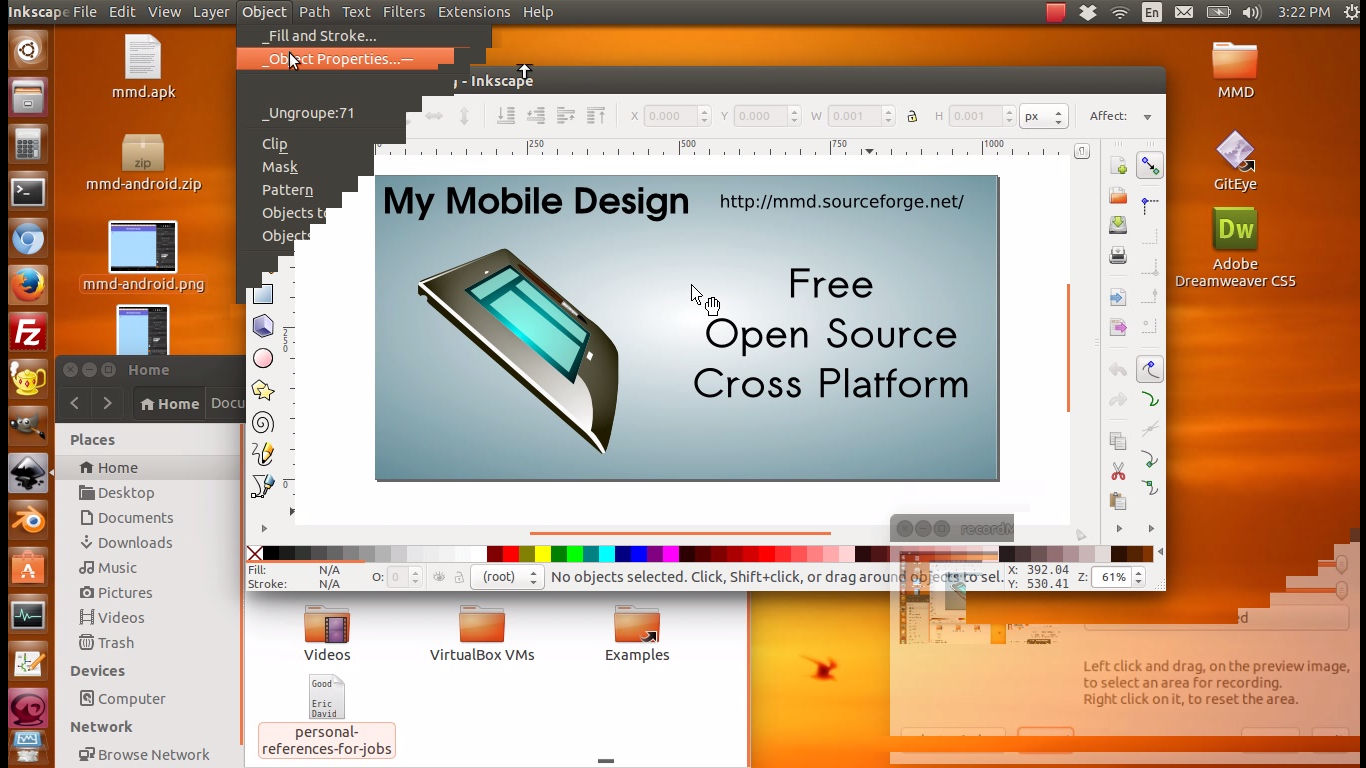1366x768 pixels.
Task: Choose Fill and Stroke menu entry
Action: tap(320, 36)
